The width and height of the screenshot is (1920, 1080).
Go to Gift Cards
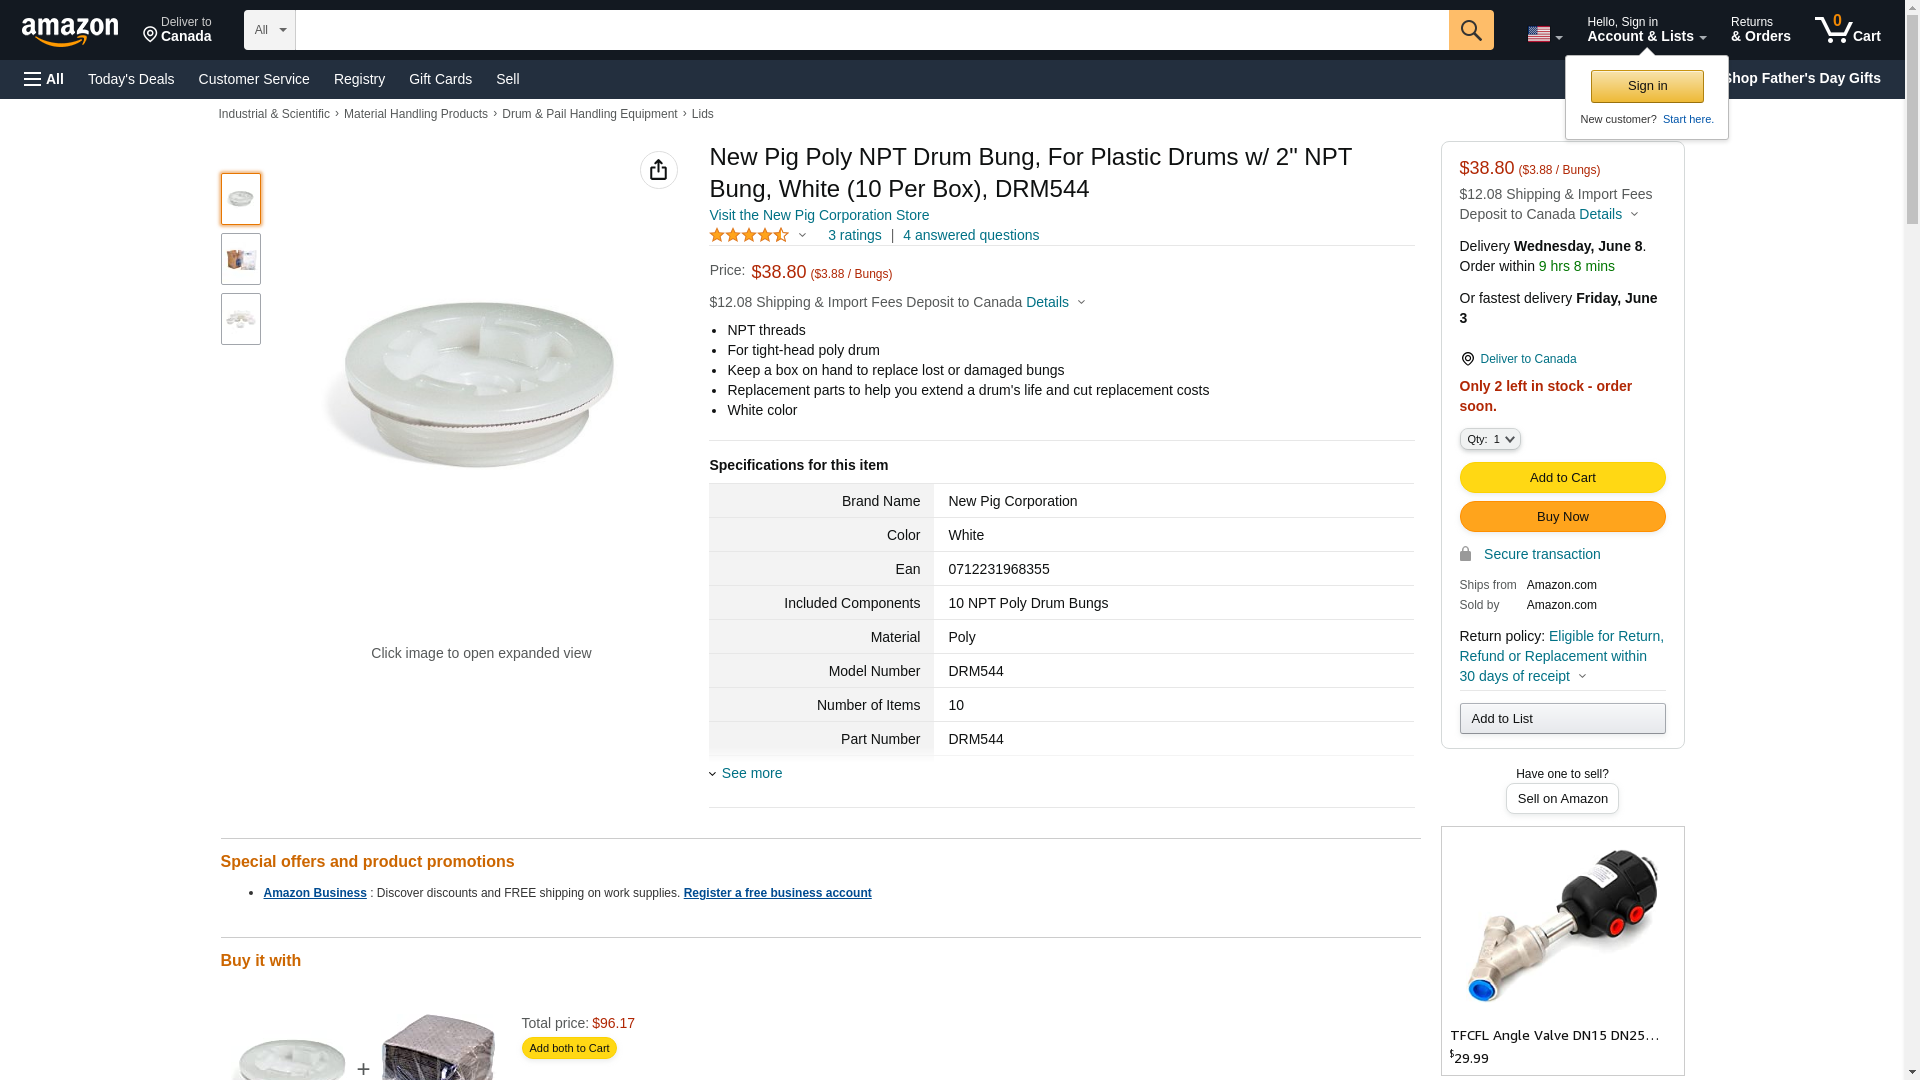click(440, 79)
